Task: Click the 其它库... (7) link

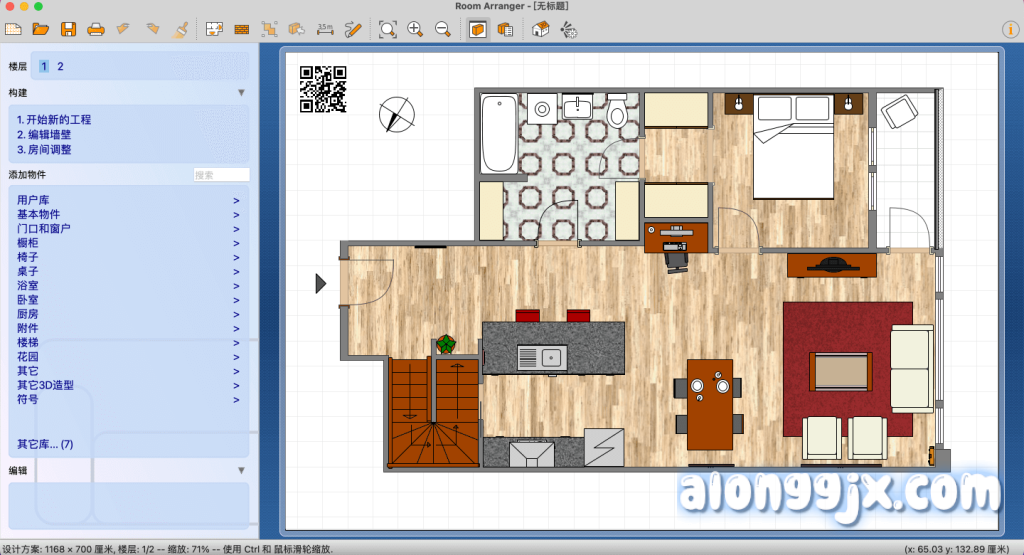Action: pos(45,444)
